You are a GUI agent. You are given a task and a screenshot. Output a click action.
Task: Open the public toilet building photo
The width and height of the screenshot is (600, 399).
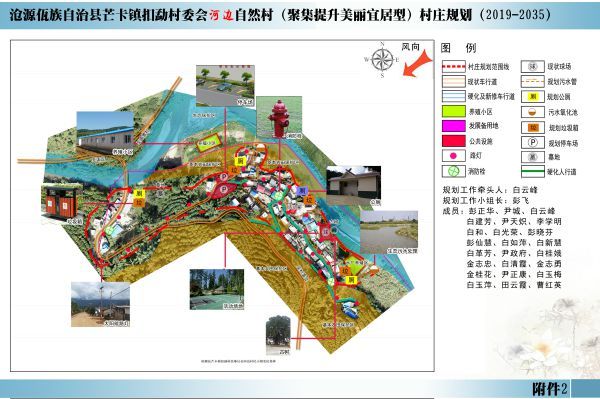pyautogui.click(x=354, y=186)
